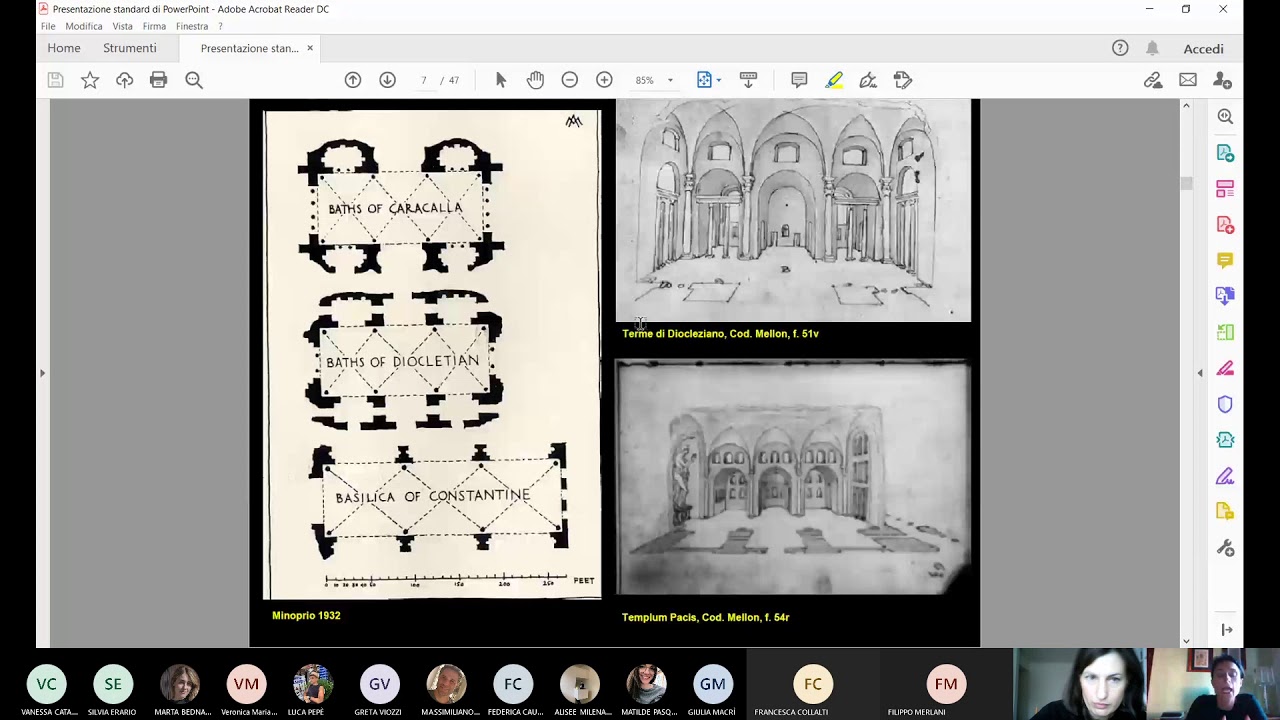Open the Firma menu
Screen dimensions: 1280x720
click(x=154, y=26)
